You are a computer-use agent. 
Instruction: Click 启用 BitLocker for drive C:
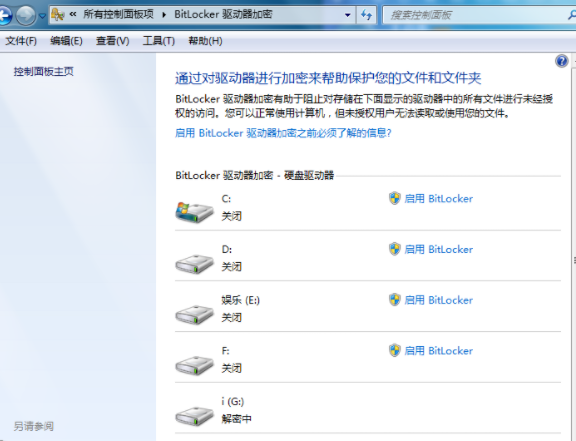pos(438,199)
